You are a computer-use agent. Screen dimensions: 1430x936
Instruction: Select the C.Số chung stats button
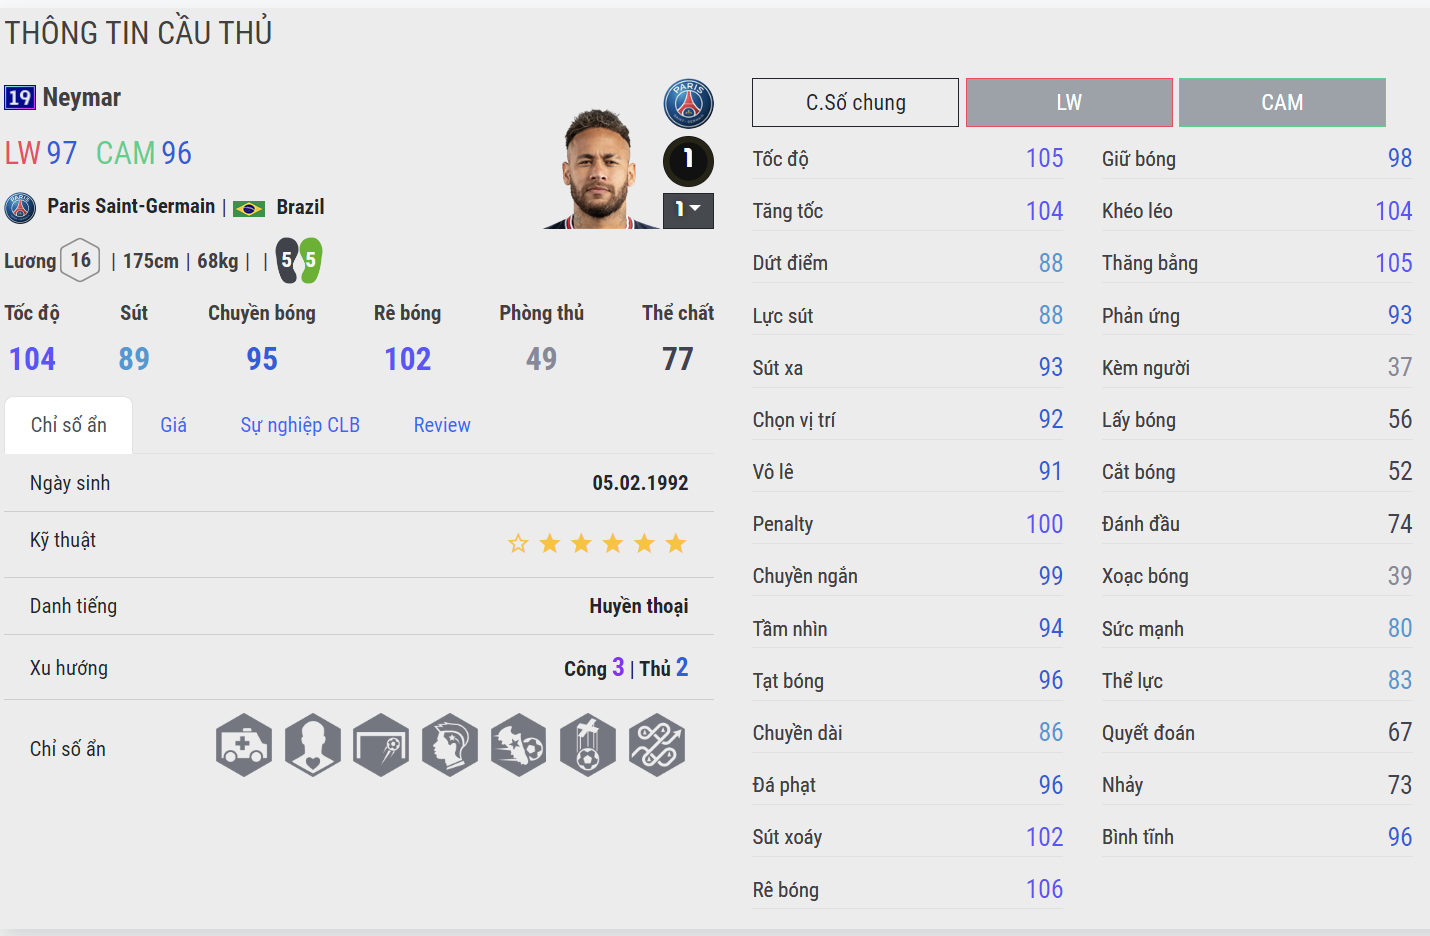coord(855,103)
